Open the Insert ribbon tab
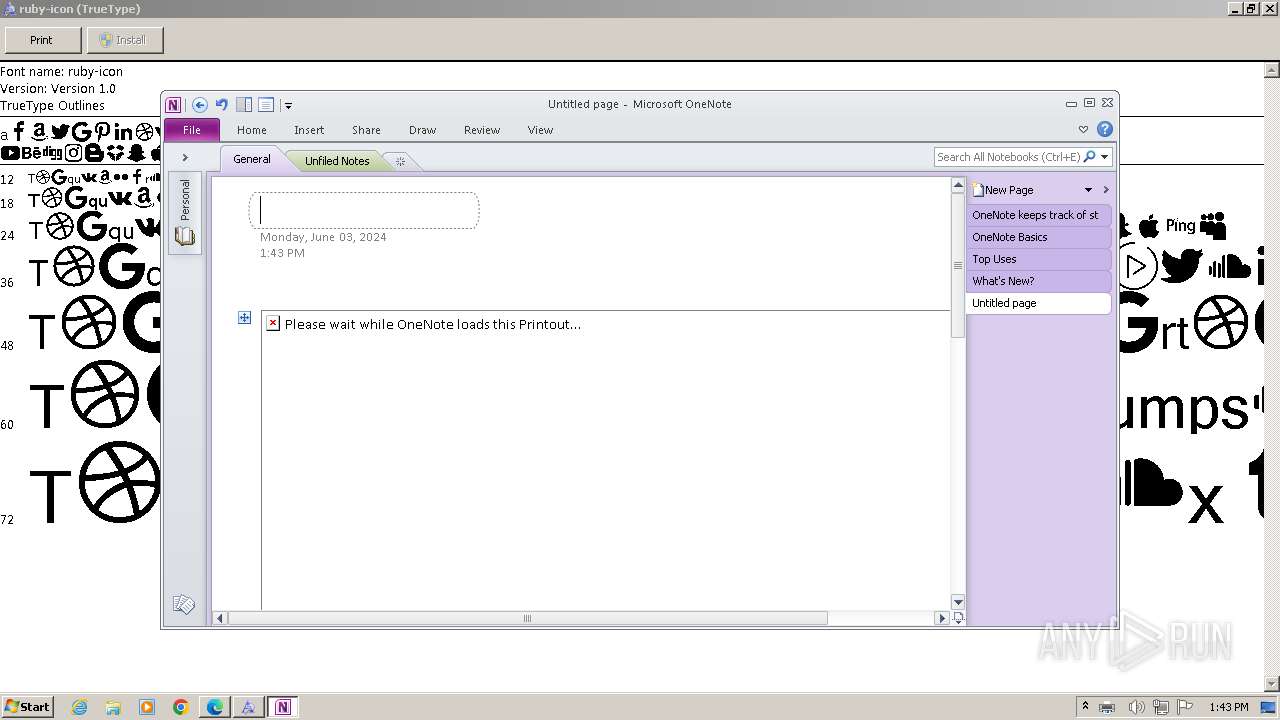This screenshot has height=720, width=1280. pos(309,130)
